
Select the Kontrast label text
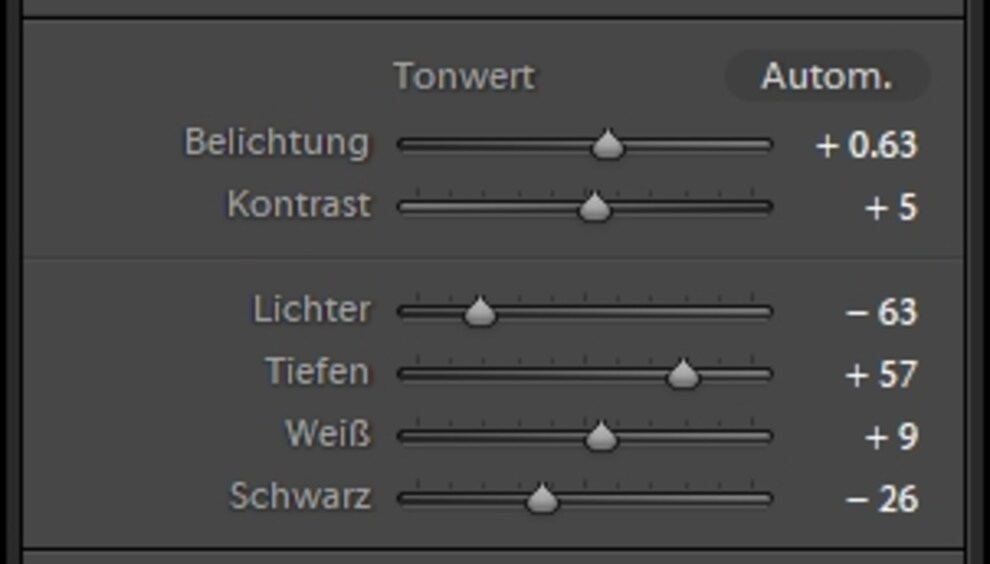299,205
